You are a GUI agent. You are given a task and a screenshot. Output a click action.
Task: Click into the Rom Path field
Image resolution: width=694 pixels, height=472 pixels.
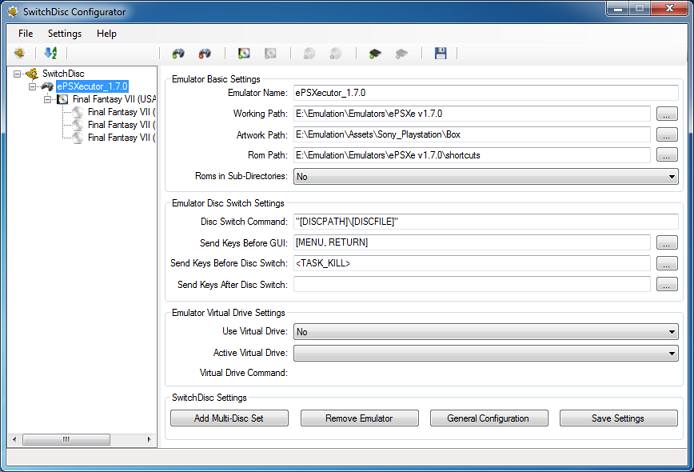tap(472, 155)
